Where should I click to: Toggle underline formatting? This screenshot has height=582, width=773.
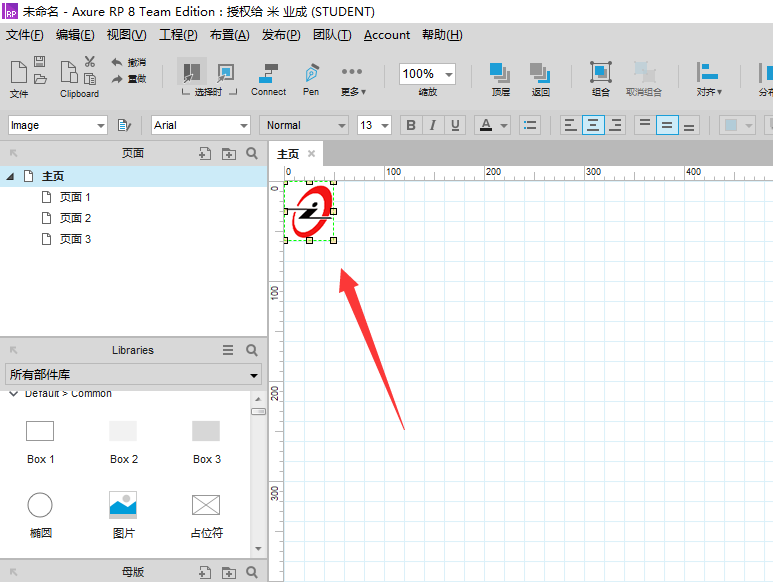pyautogui.click(x=455, y=125)
